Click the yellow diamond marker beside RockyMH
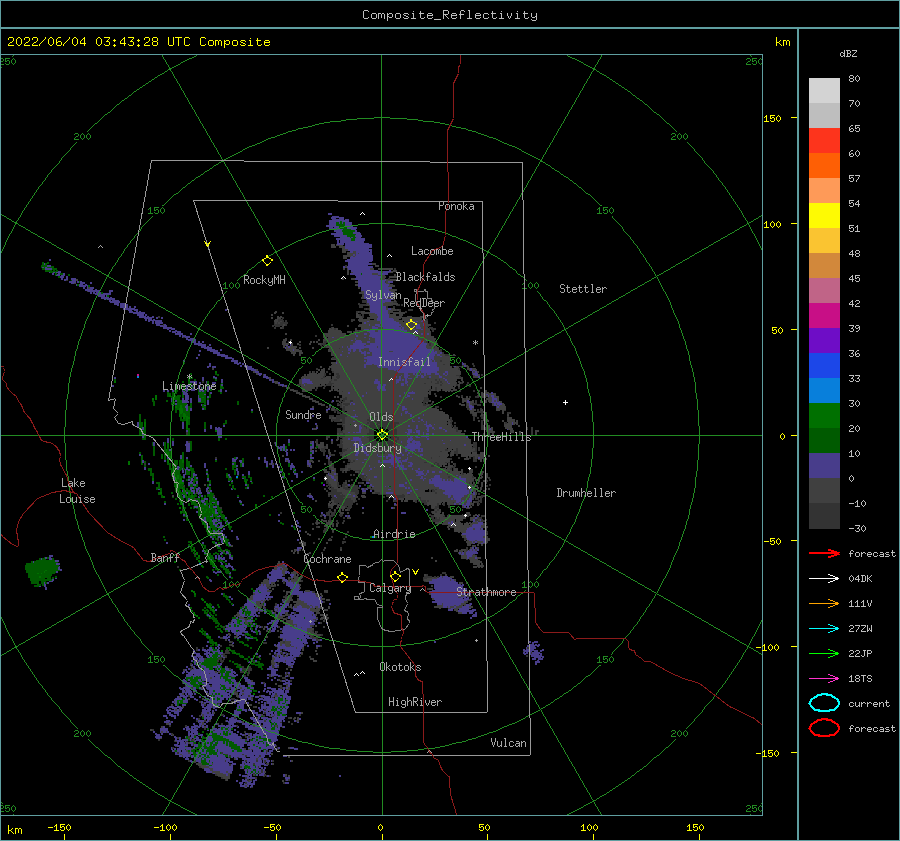 (267, 261)
